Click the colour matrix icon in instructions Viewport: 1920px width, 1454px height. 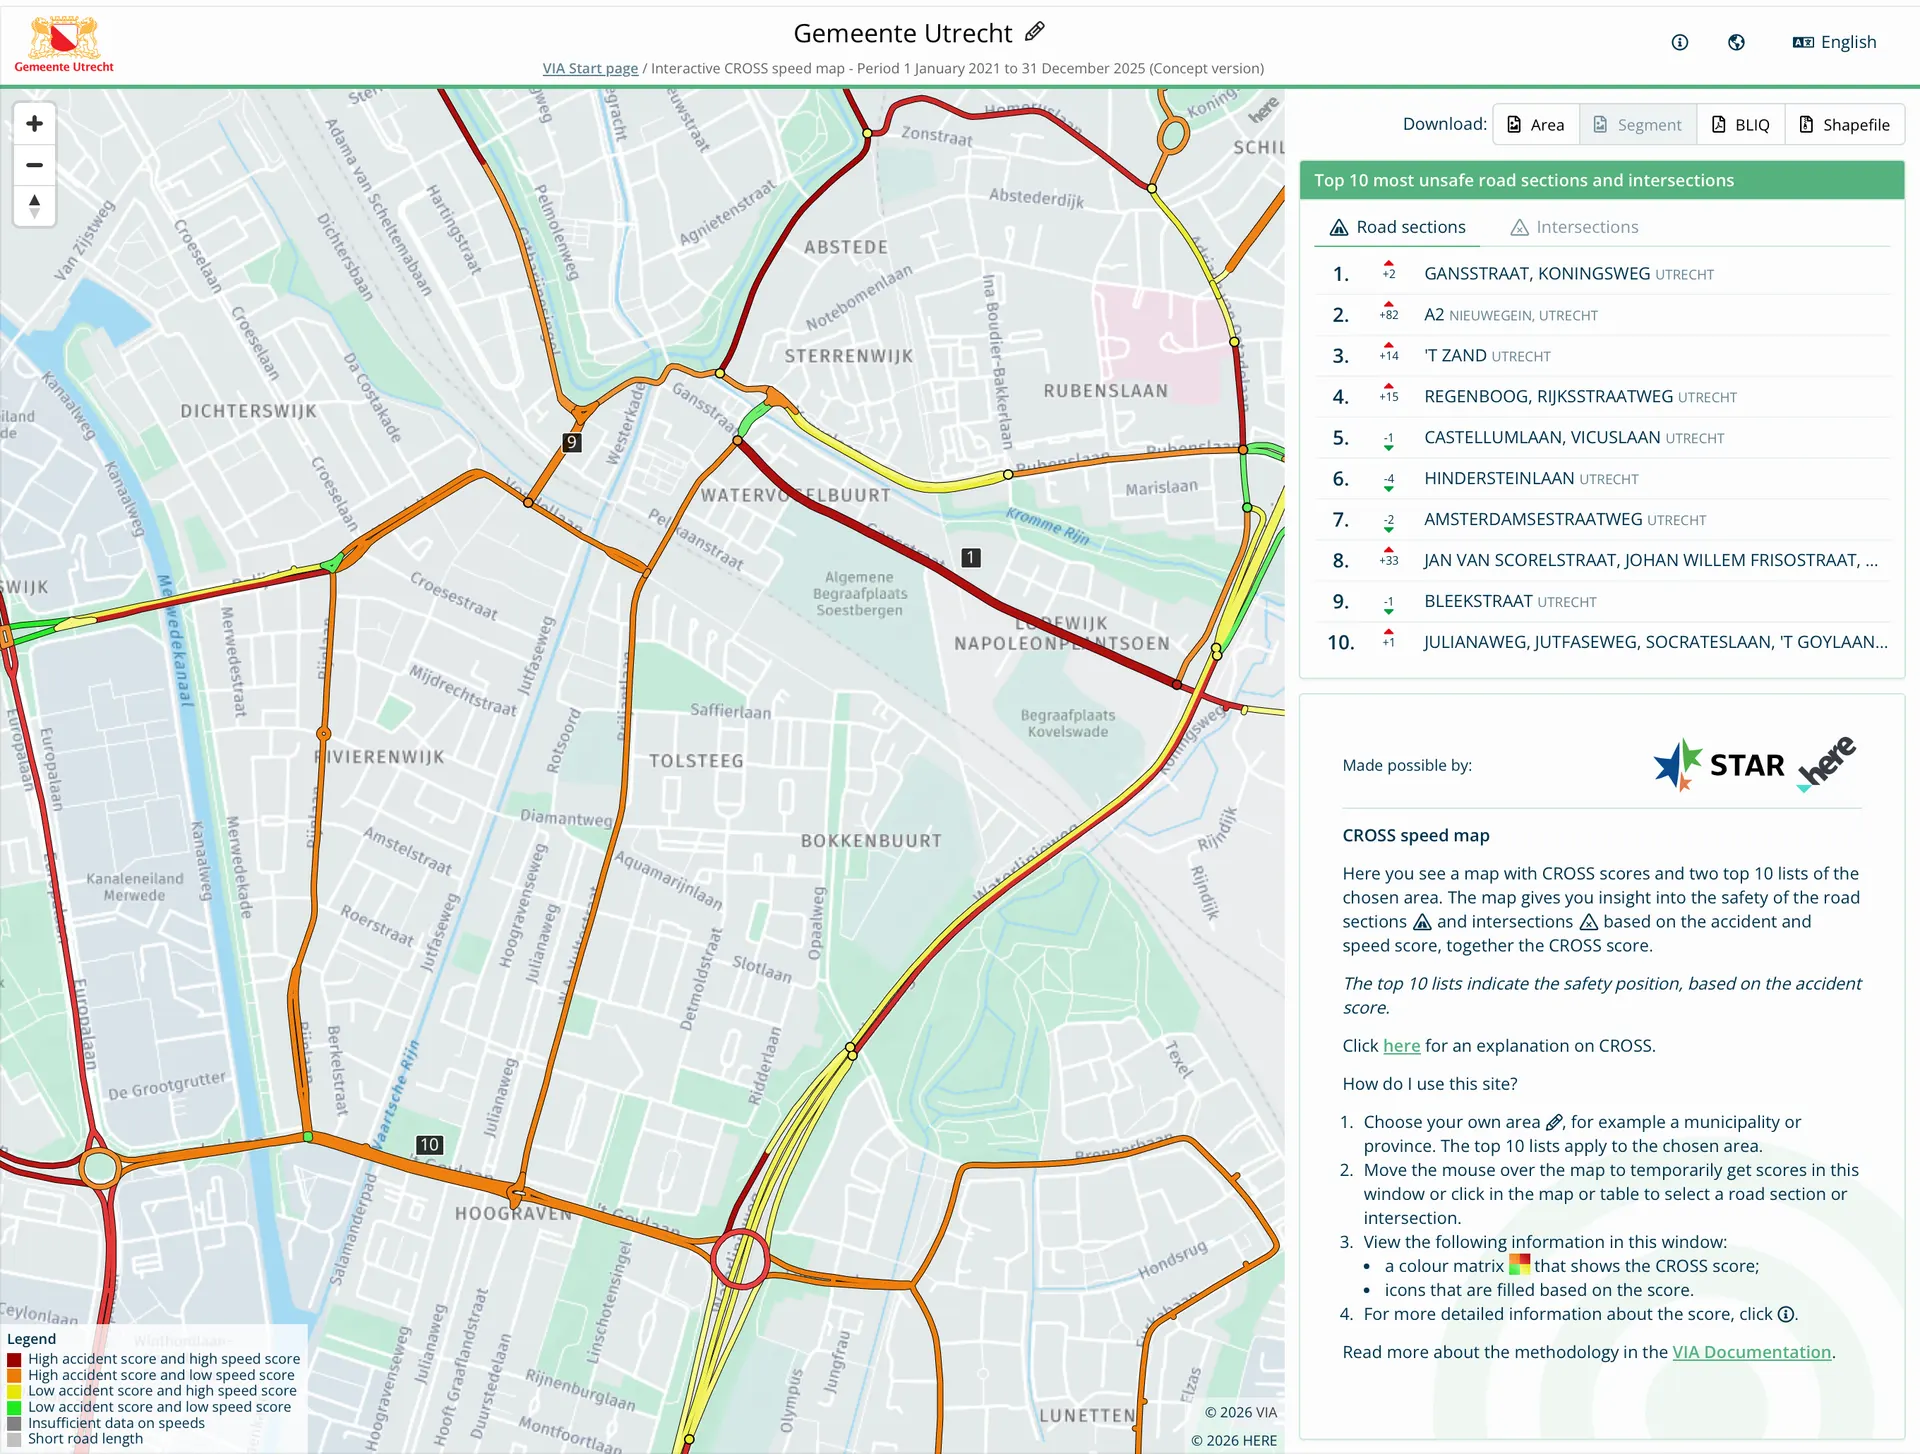(x=1519, y=1265)
